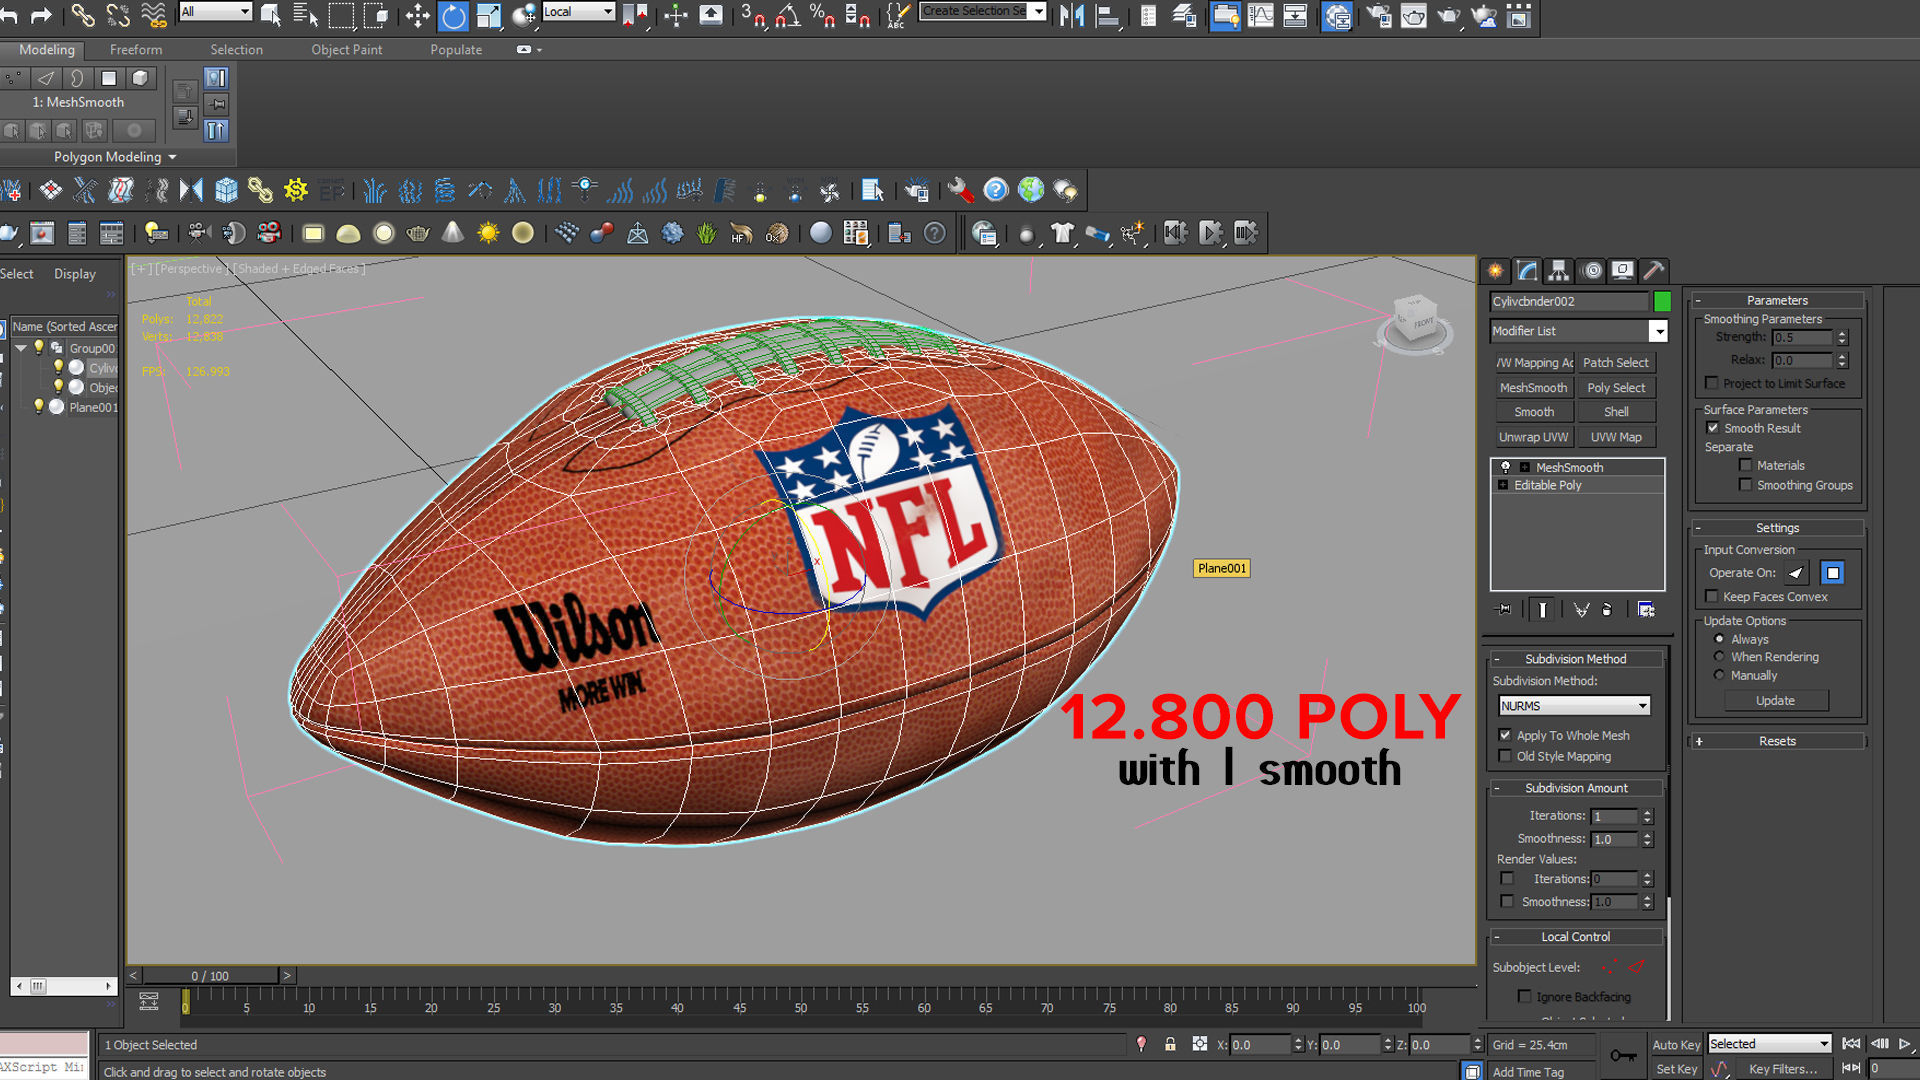
Task: Open the Modifier List dropdown
Action: (1579, 331)
